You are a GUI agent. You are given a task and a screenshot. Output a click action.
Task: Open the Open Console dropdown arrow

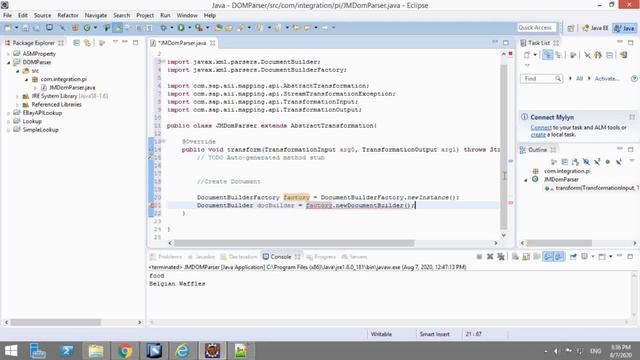click(611, 257)
